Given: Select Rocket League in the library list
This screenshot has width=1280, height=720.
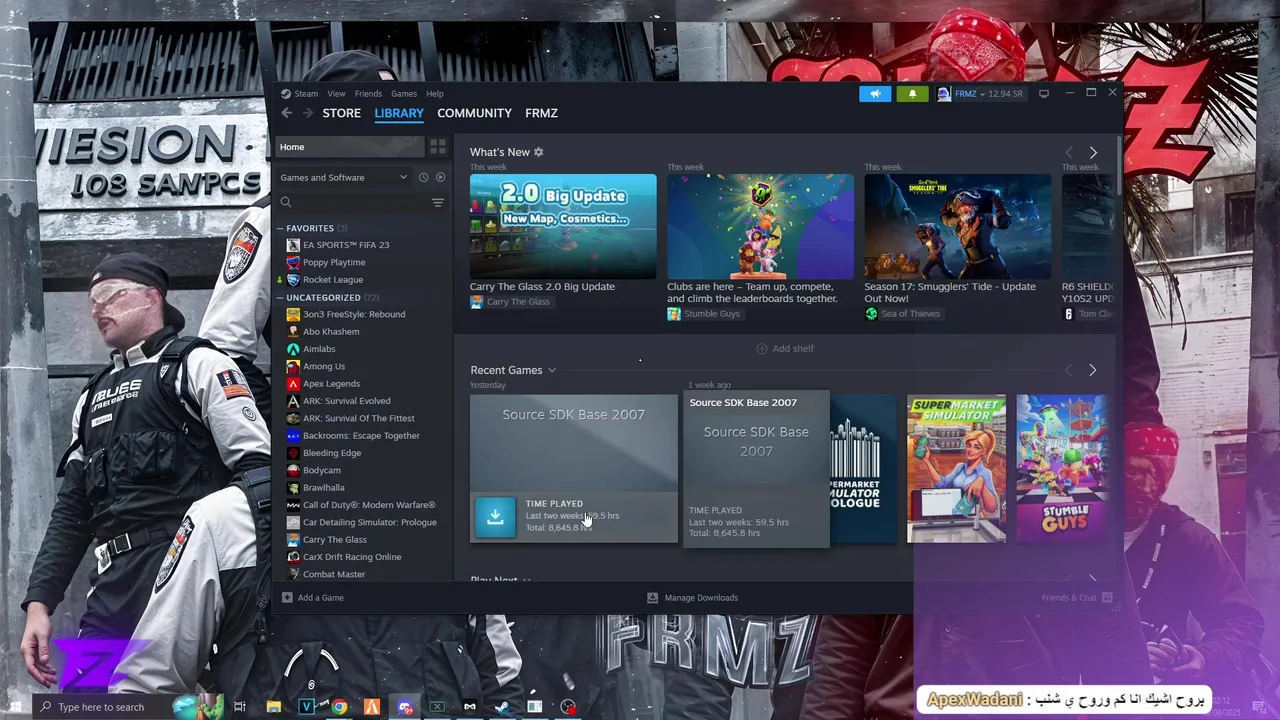Looking at the screenshot, I should coord(333,280).
